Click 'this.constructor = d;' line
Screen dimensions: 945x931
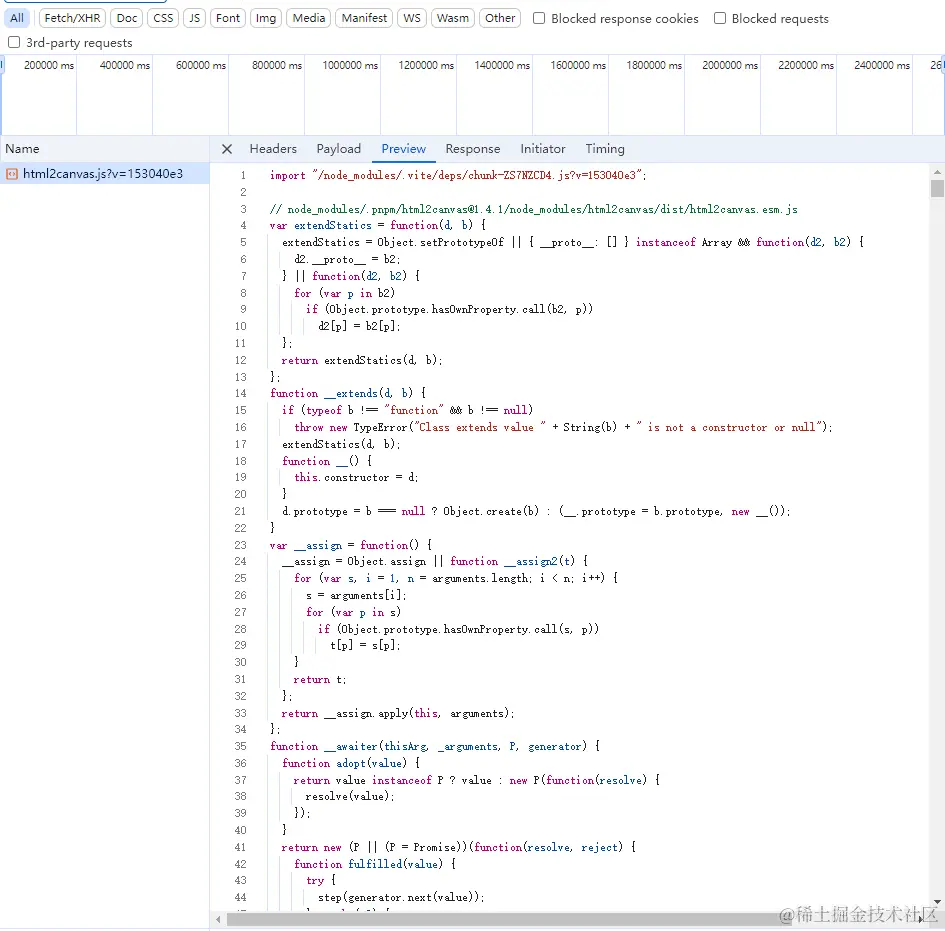point(356,477)
